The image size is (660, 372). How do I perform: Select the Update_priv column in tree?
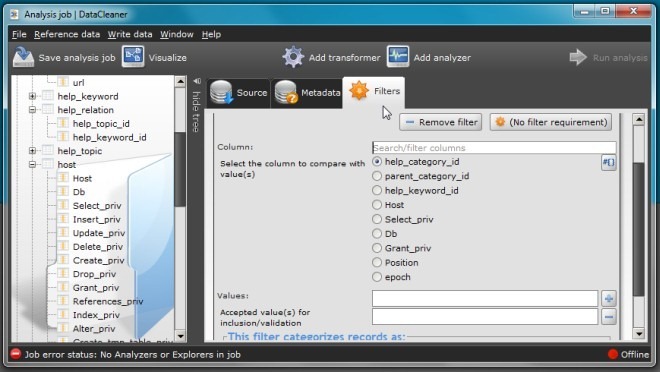pyautogui.click(x=99, y=233)
